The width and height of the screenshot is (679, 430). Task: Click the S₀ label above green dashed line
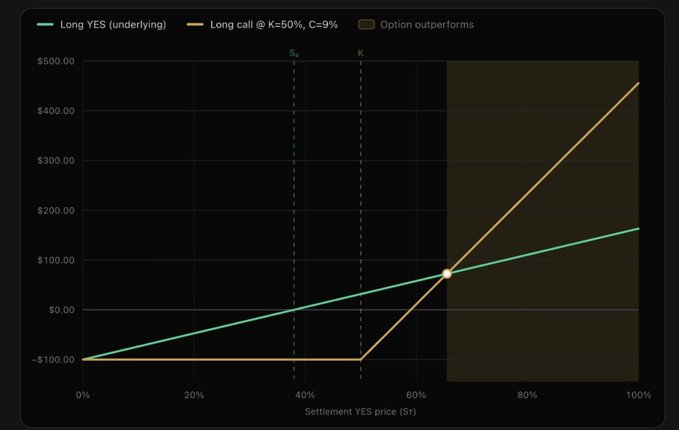(x=294, y=53)
